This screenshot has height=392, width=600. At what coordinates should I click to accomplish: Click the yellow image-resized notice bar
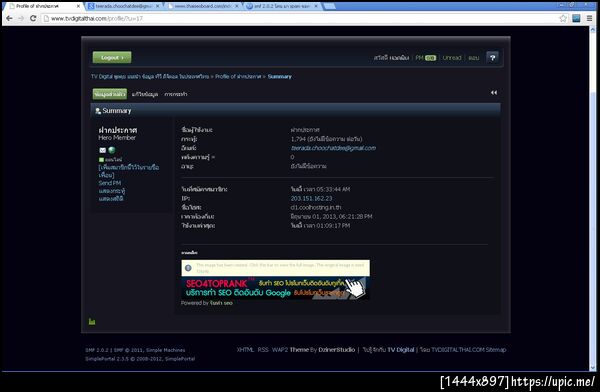(x=276, y=268)
